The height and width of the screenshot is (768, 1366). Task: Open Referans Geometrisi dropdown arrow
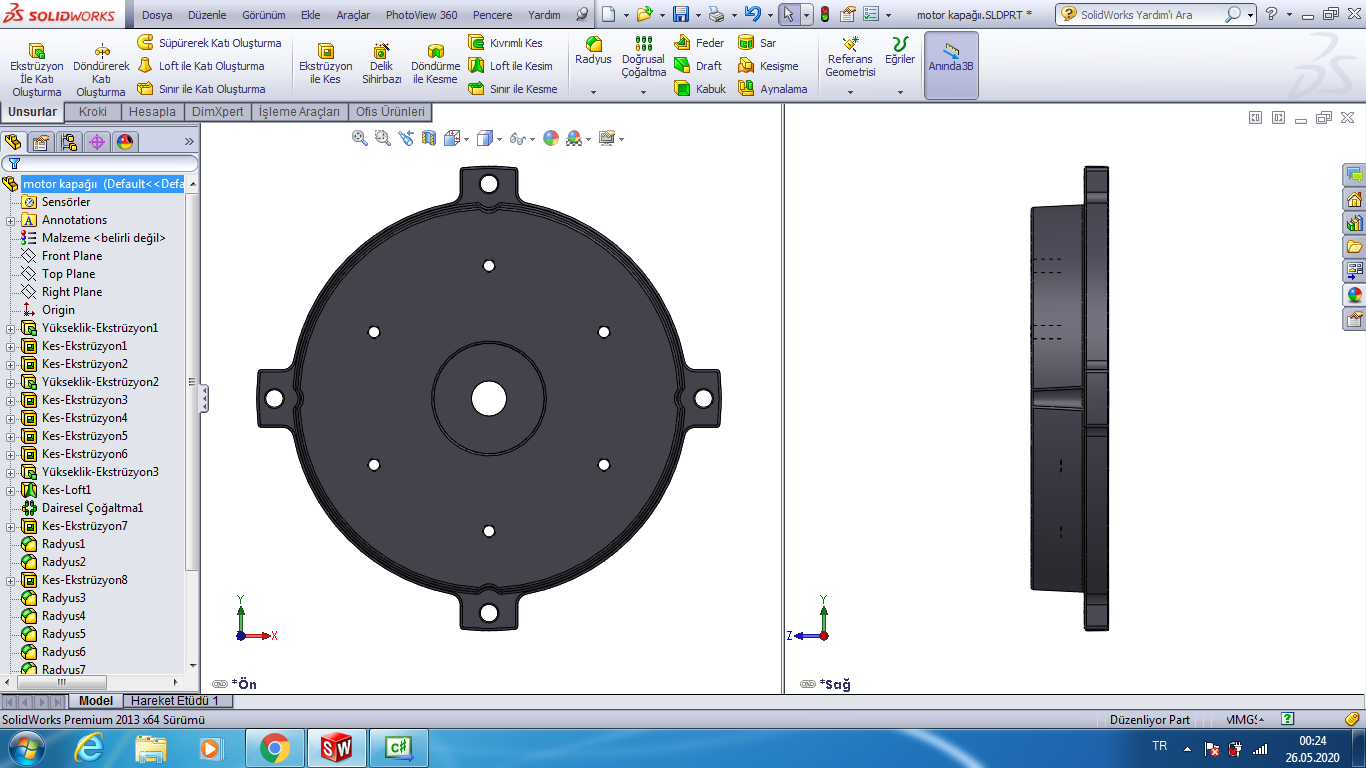coord(850,92)
